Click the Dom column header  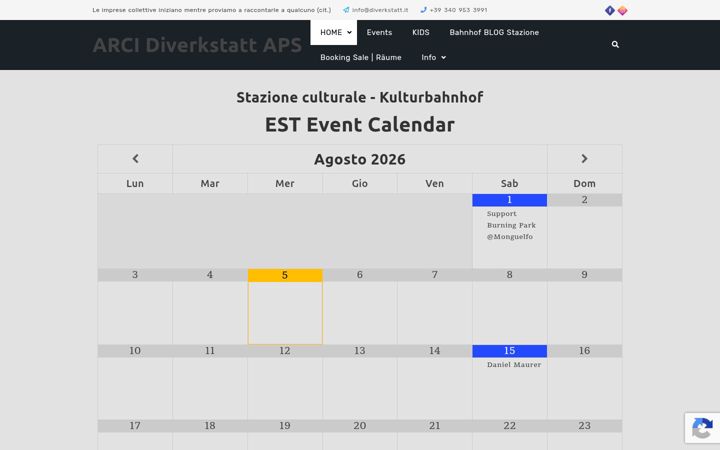click(x=584, y=184)
